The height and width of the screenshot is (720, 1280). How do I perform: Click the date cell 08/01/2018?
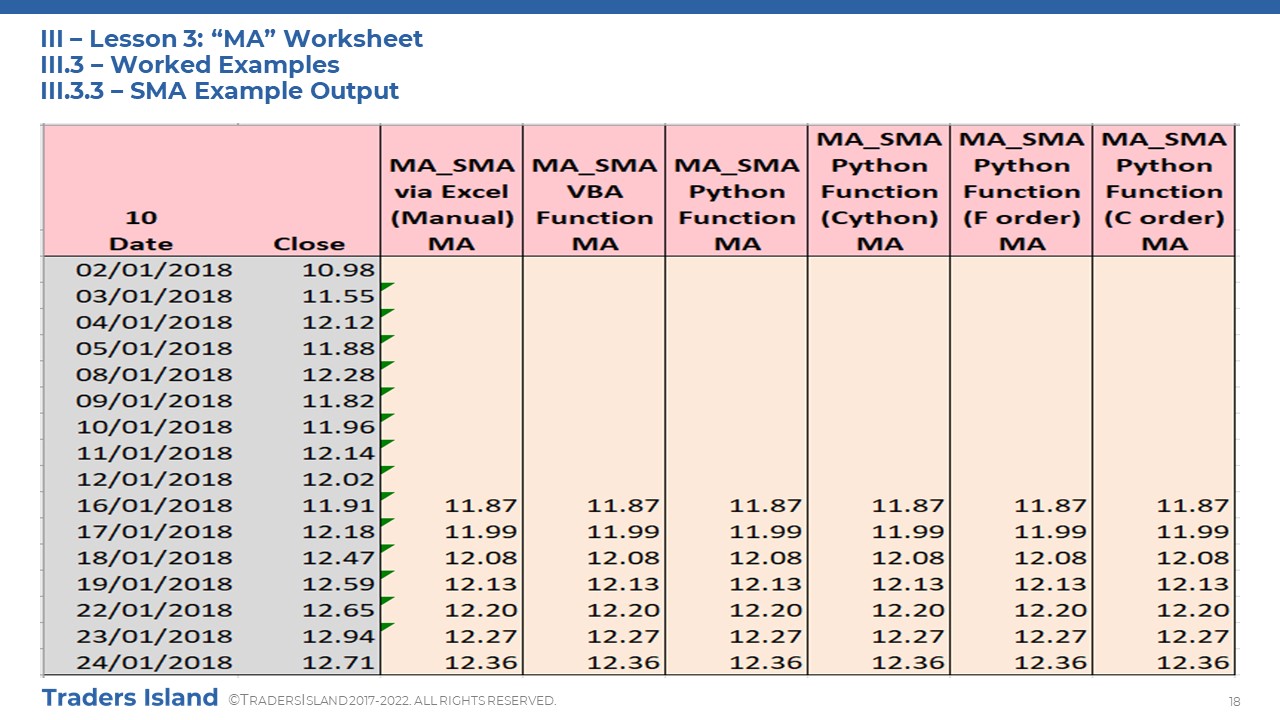click(x=154, y=374)
